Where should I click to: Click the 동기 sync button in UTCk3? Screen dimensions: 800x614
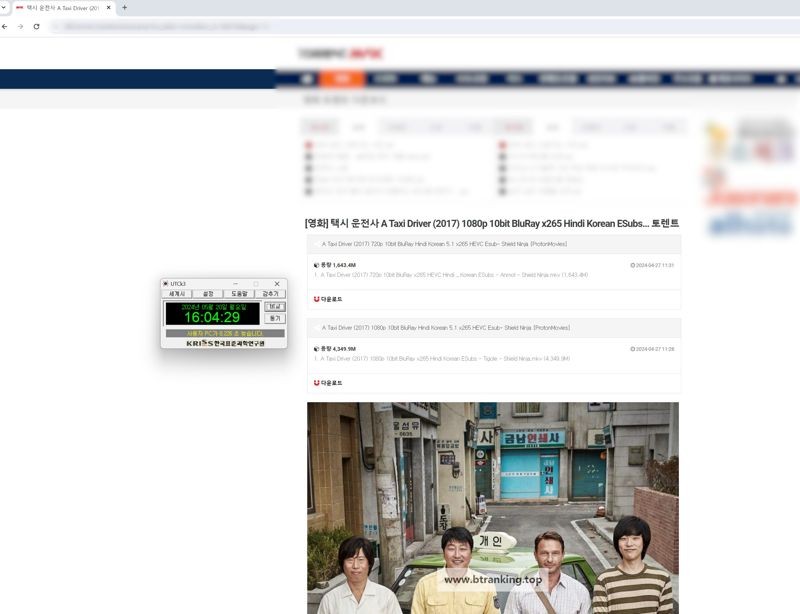tap(275, 318)
